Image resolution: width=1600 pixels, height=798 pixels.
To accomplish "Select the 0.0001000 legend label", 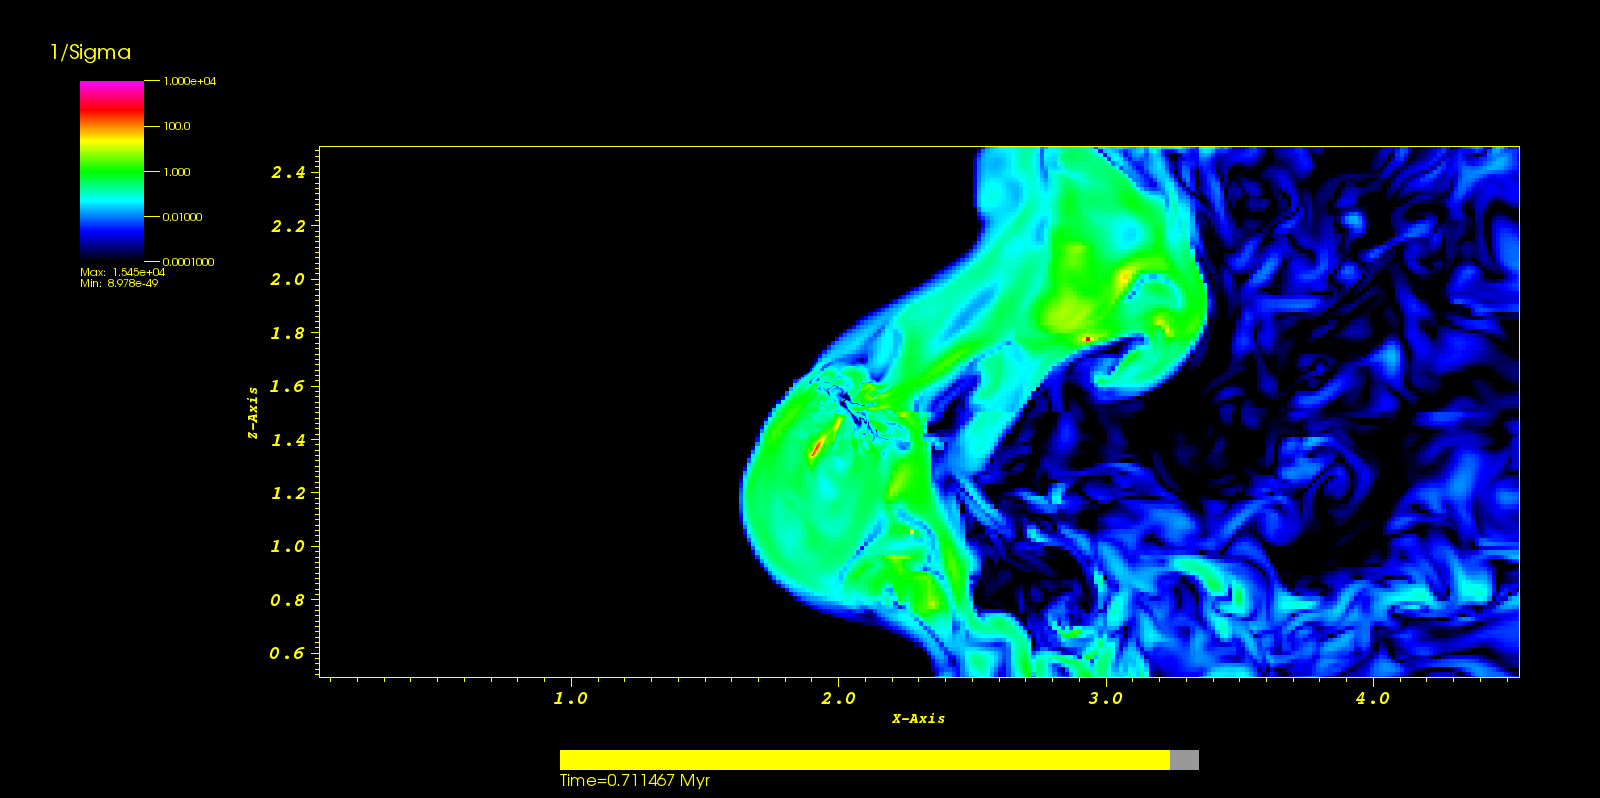I will 188,262.
